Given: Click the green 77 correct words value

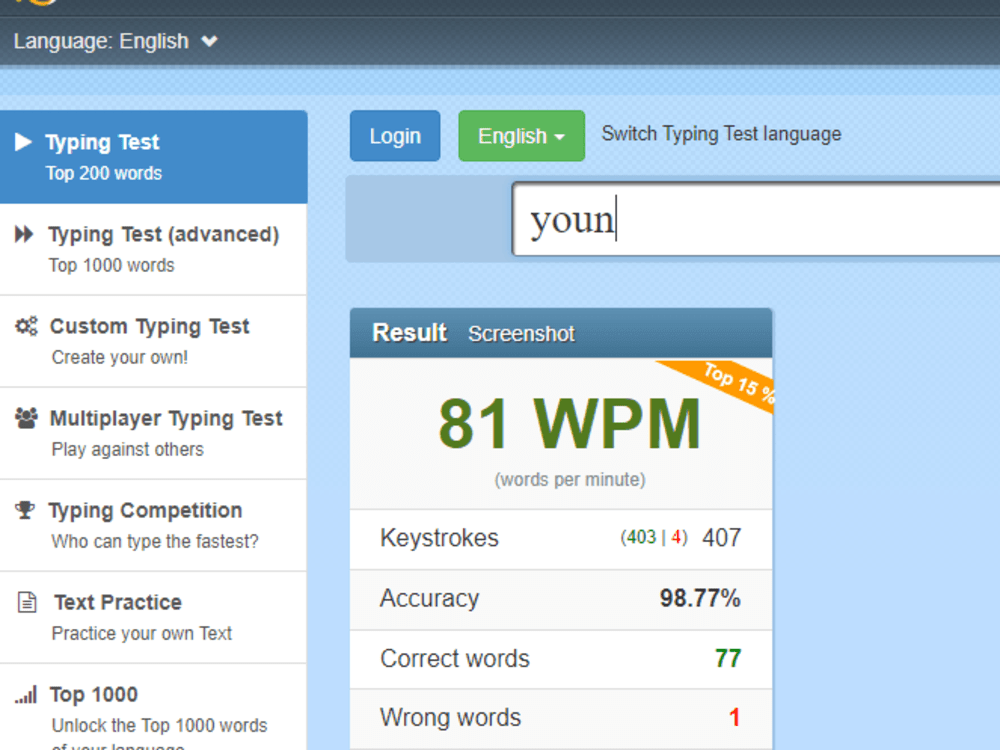Looking at the screenshot, I should click(x=728, y=658).
